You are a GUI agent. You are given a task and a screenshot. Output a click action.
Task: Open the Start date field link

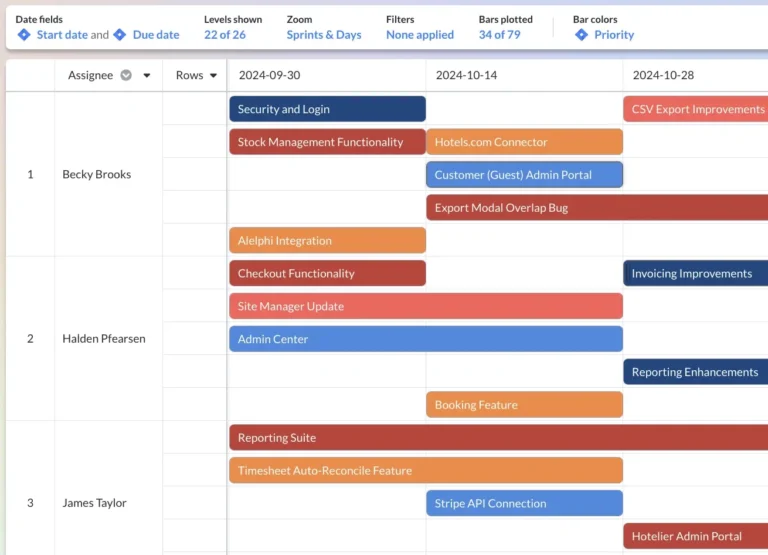click(62, 35)
